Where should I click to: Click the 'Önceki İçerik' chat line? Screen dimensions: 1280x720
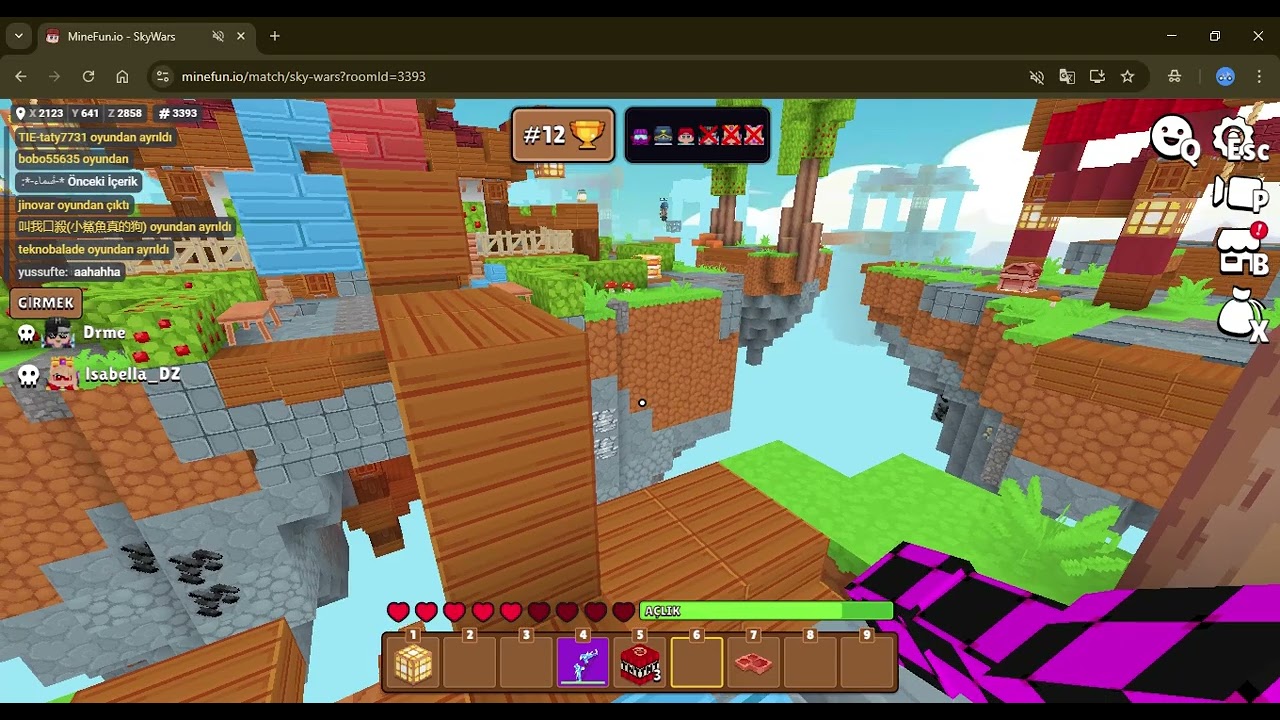(x=79, y=182)
